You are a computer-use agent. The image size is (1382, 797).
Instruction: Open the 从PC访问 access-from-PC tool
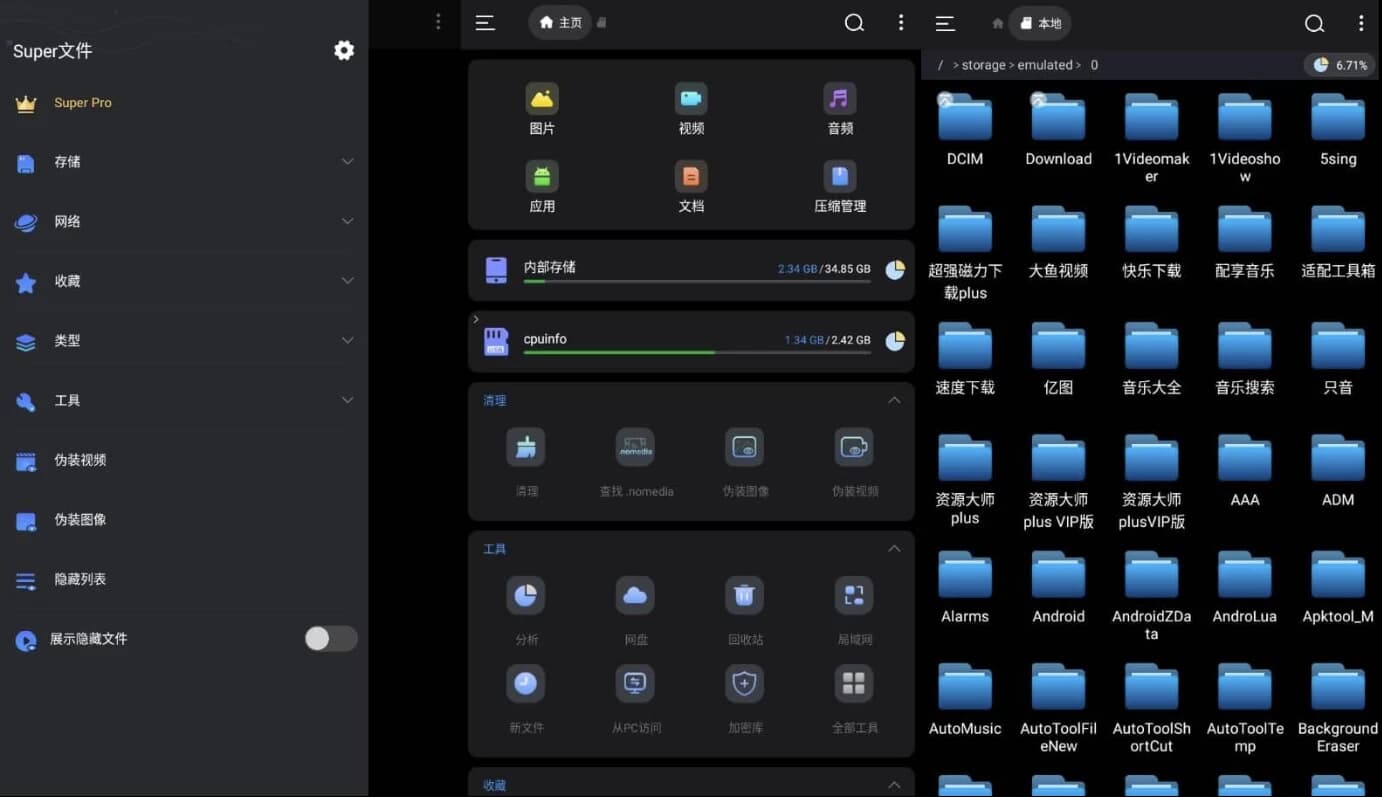(635, 683)
